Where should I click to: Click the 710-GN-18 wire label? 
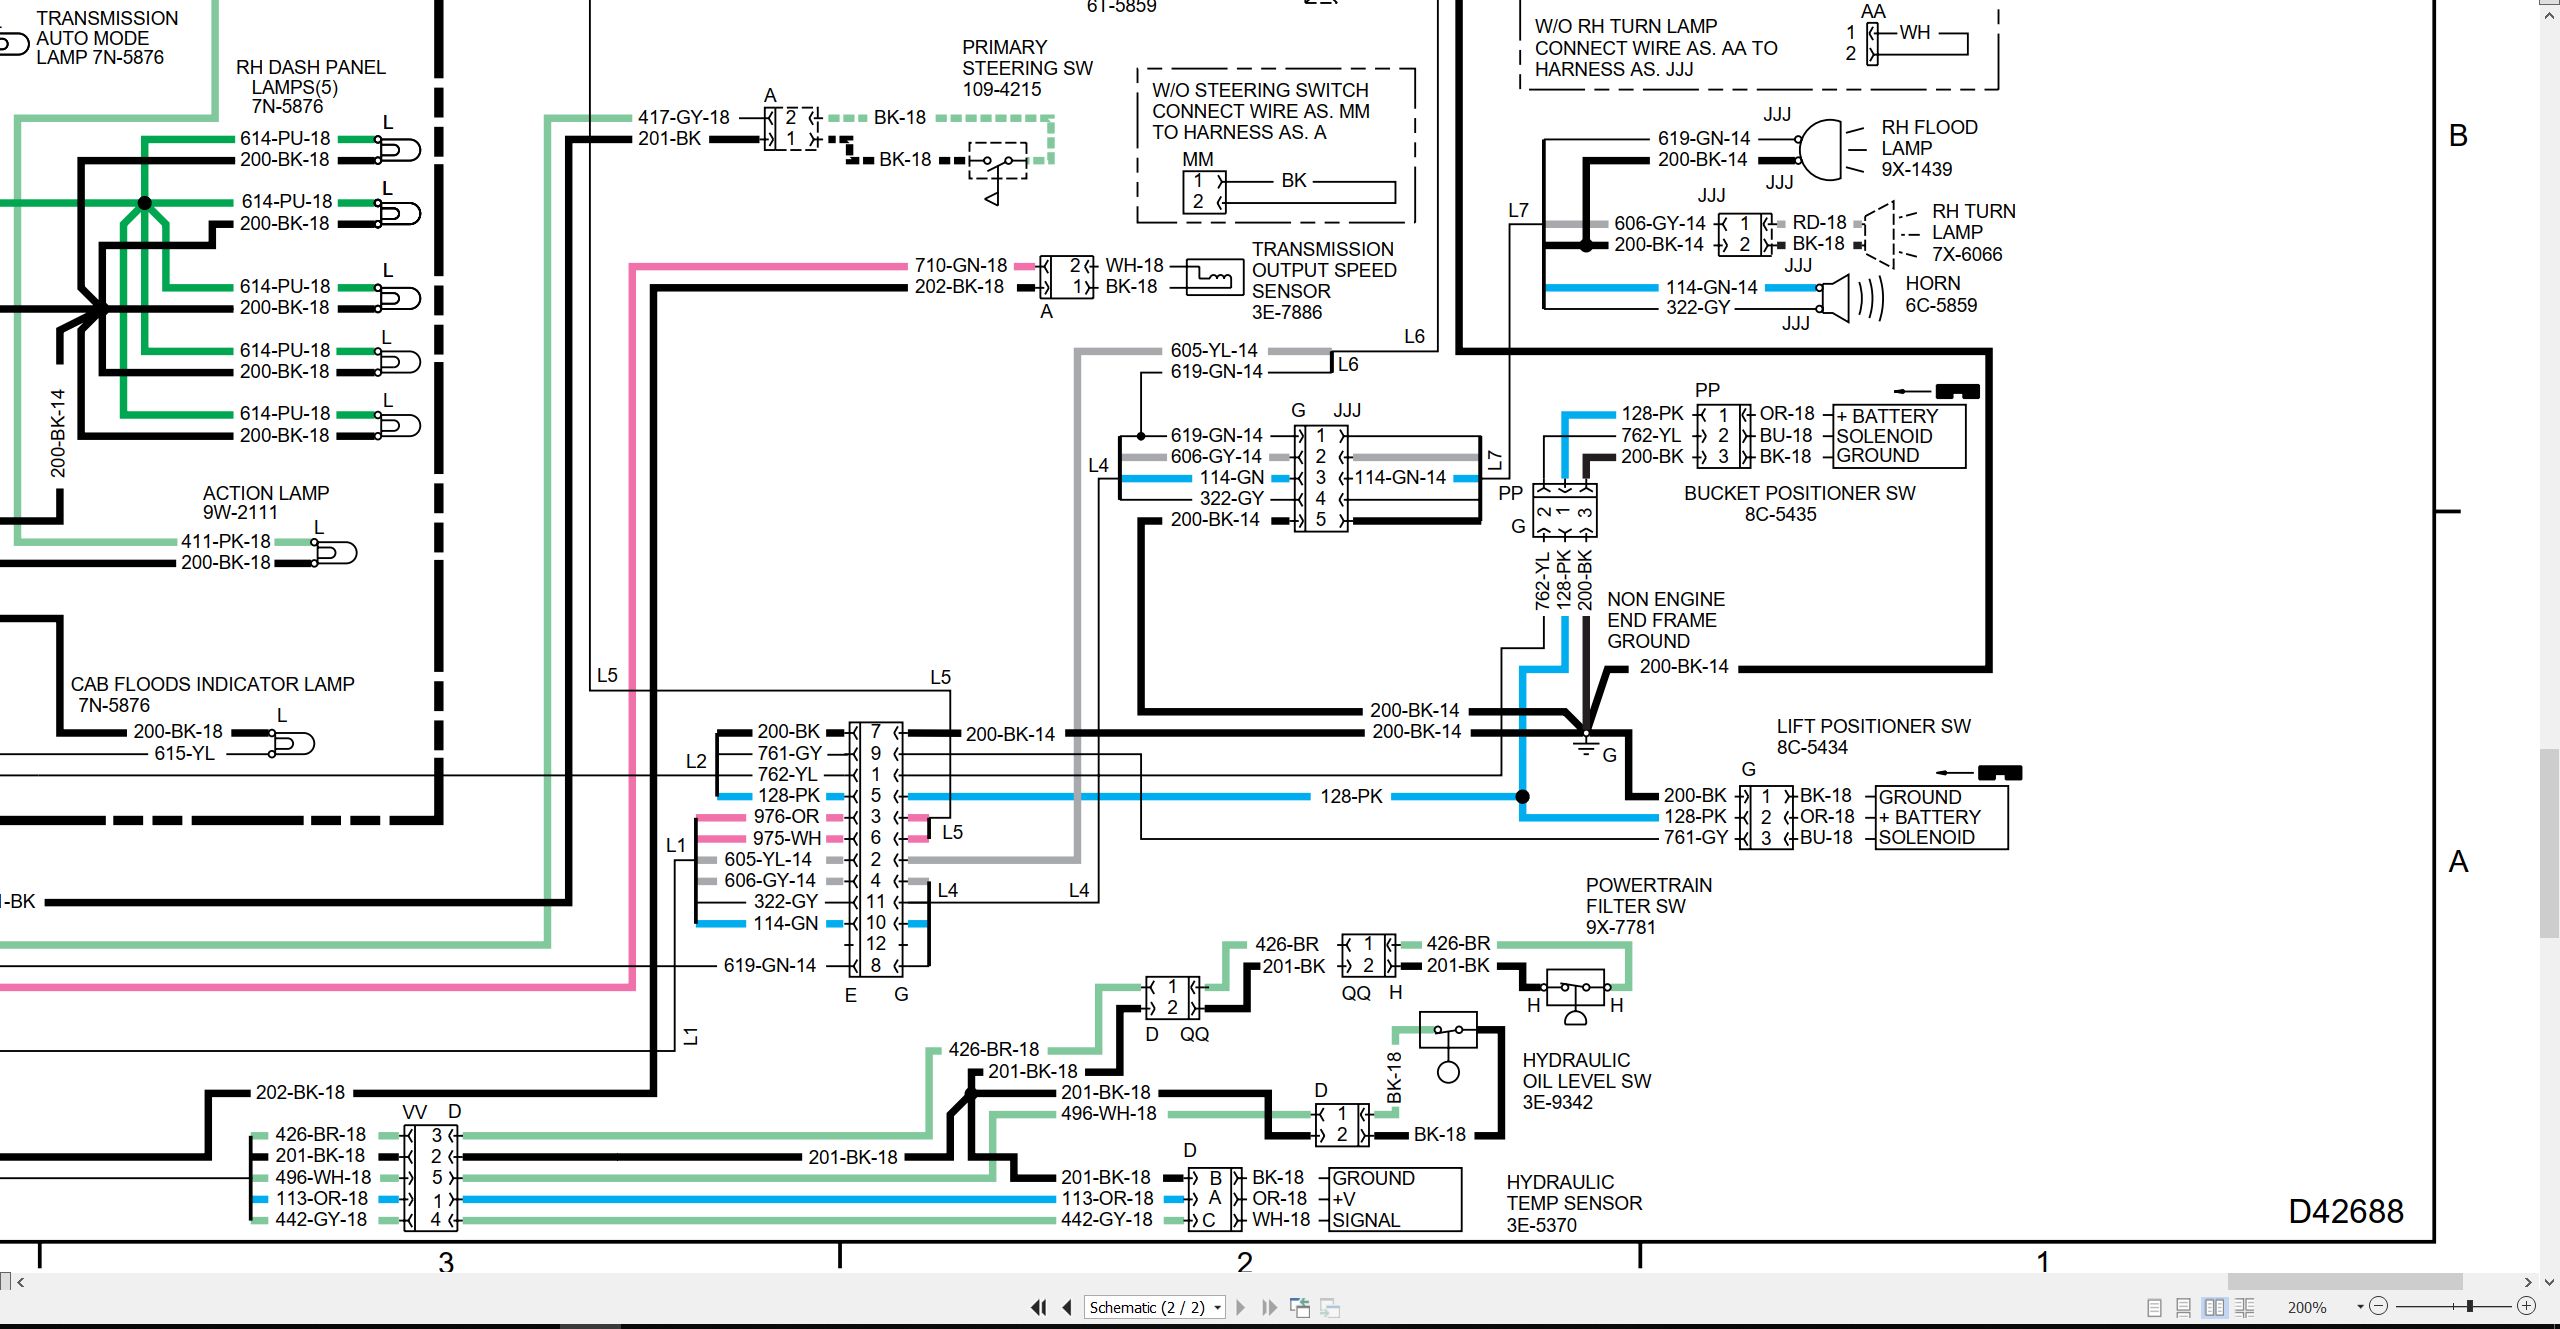pos(960,265)
